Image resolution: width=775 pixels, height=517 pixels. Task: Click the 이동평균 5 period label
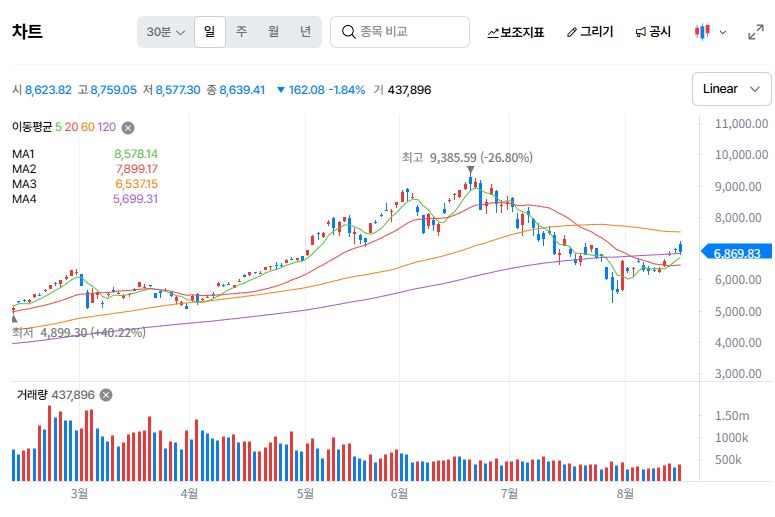pyautogui.click(x=58, y=127)
